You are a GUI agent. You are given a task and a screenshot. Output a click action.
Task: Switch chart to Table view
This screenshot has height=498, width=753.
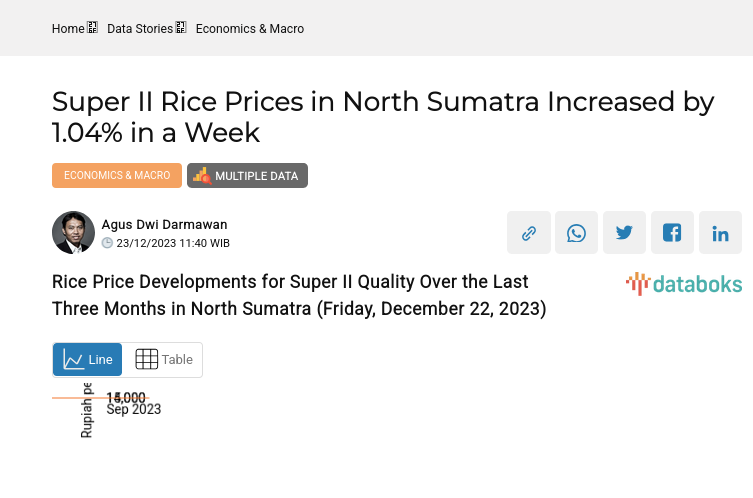click(164, 360)
